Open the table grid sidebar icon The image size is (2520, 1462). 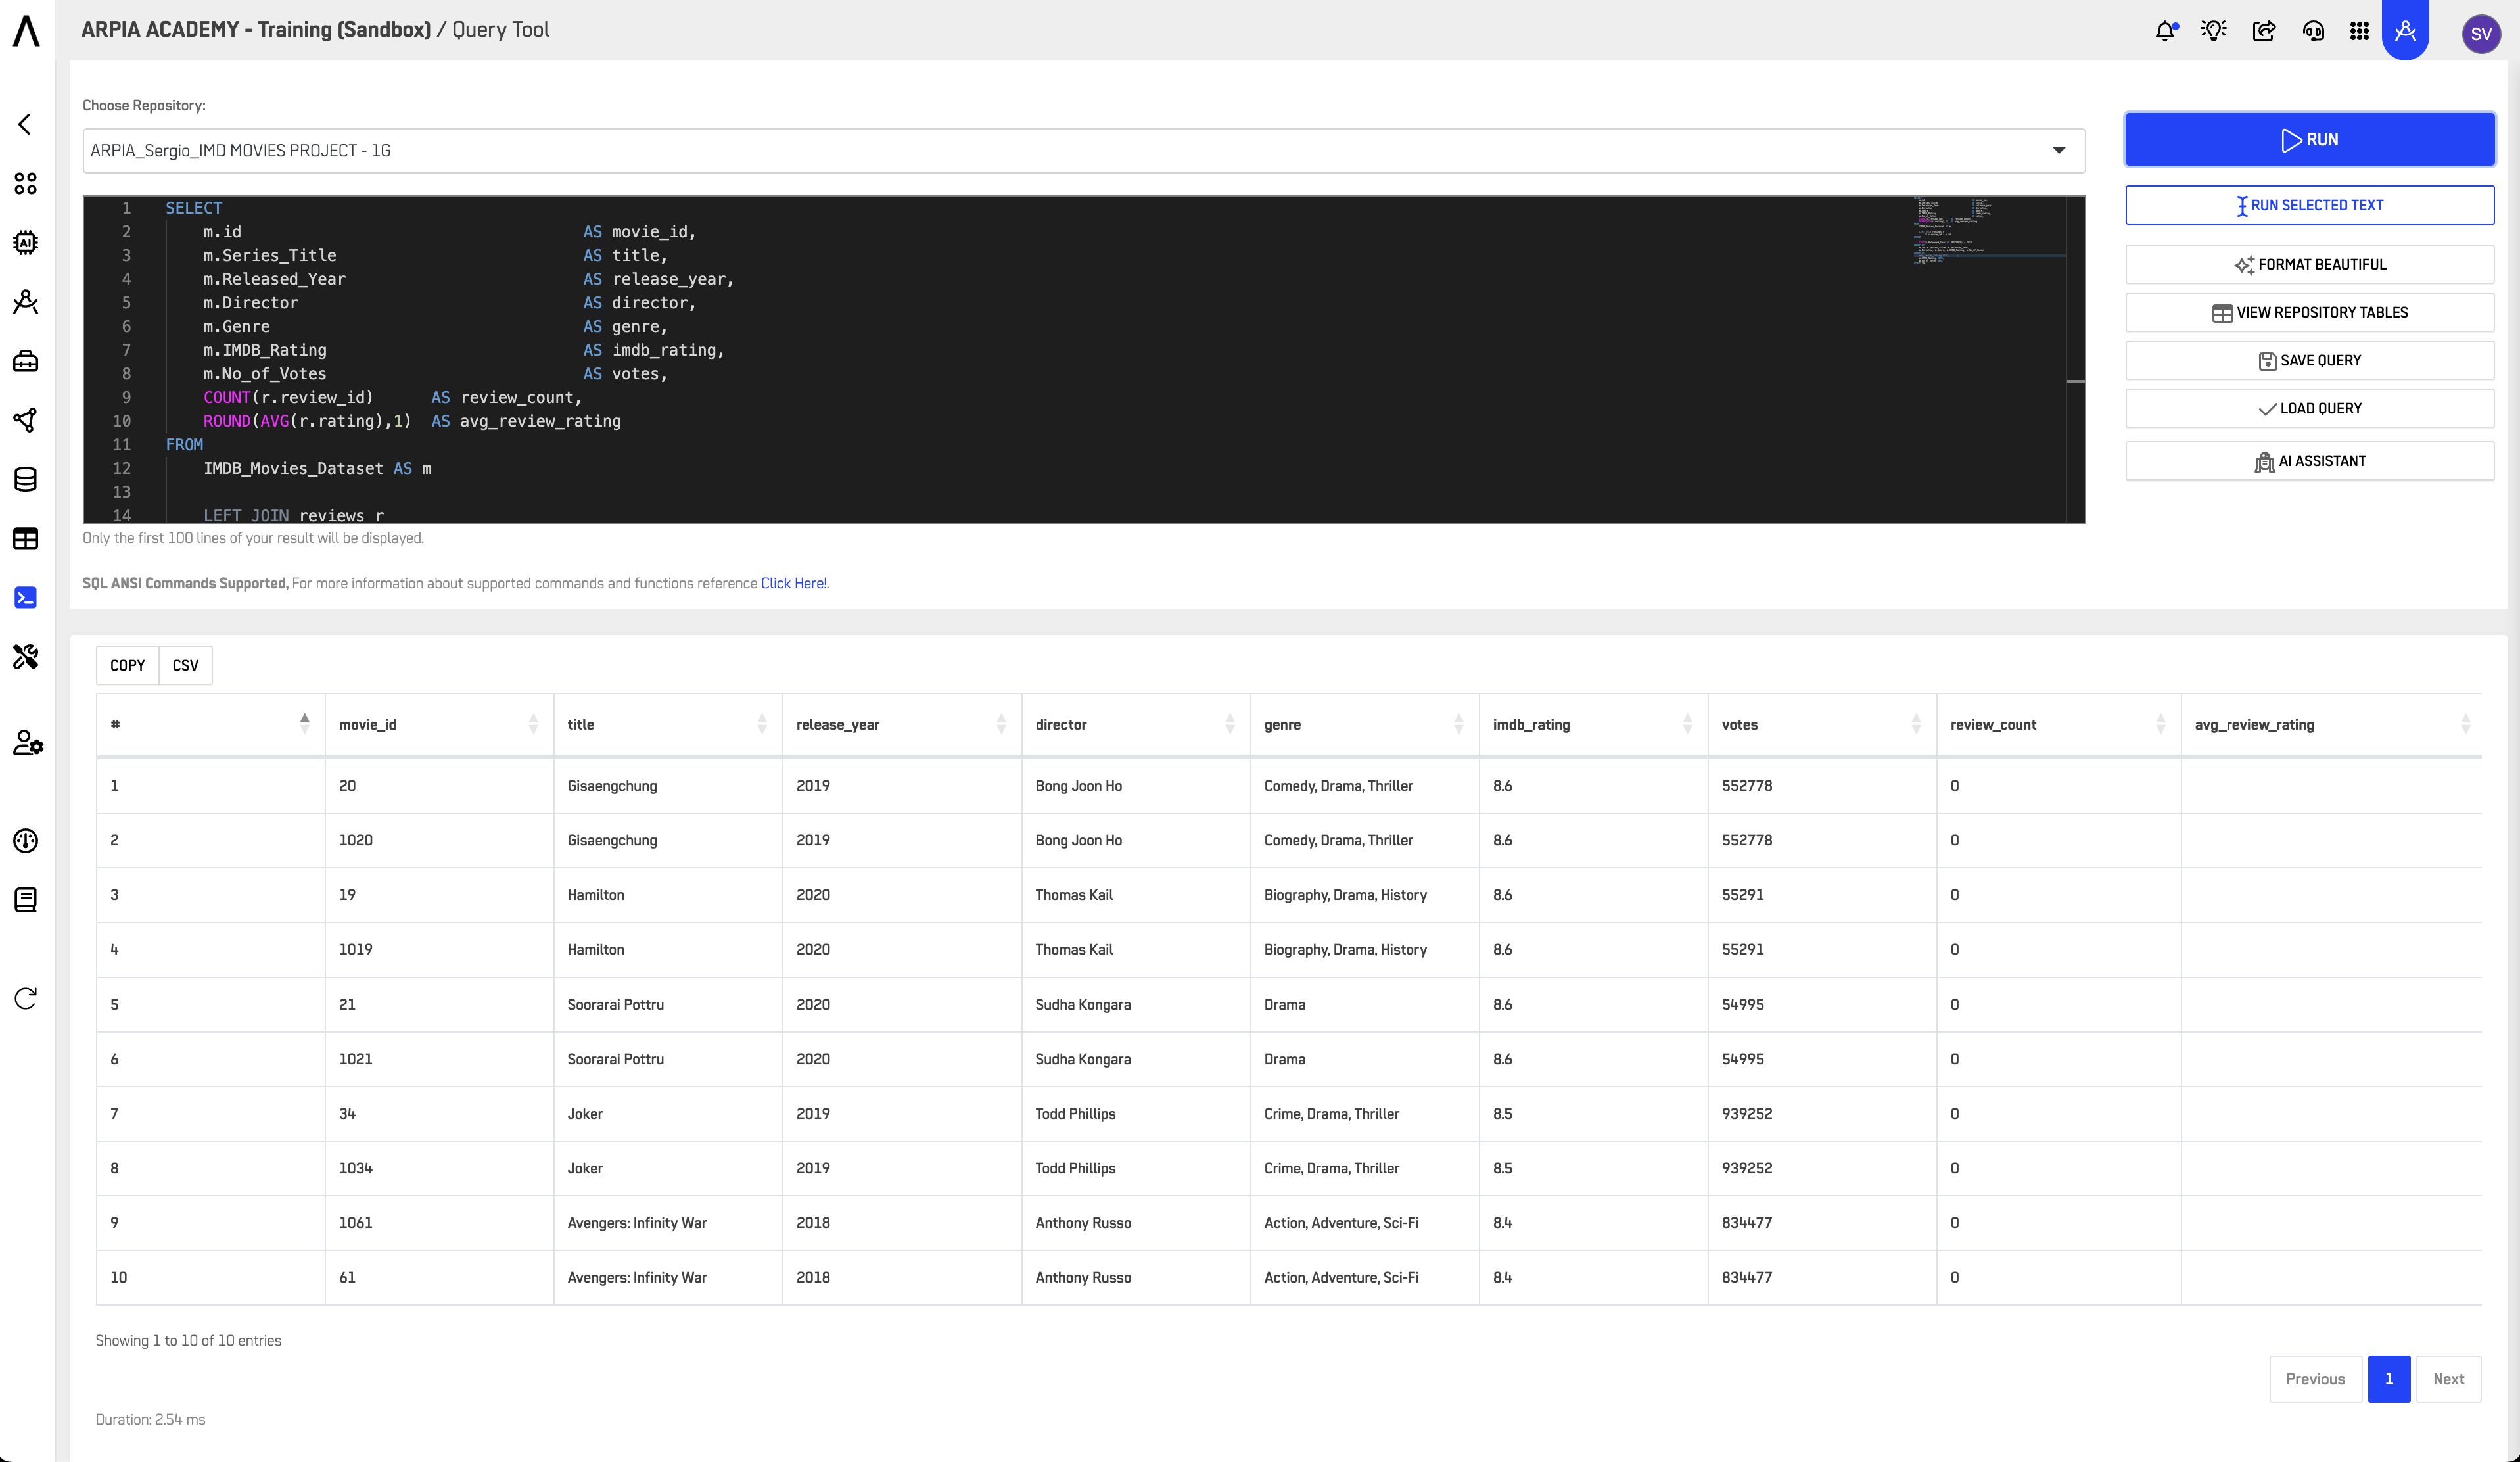point(26,538)
